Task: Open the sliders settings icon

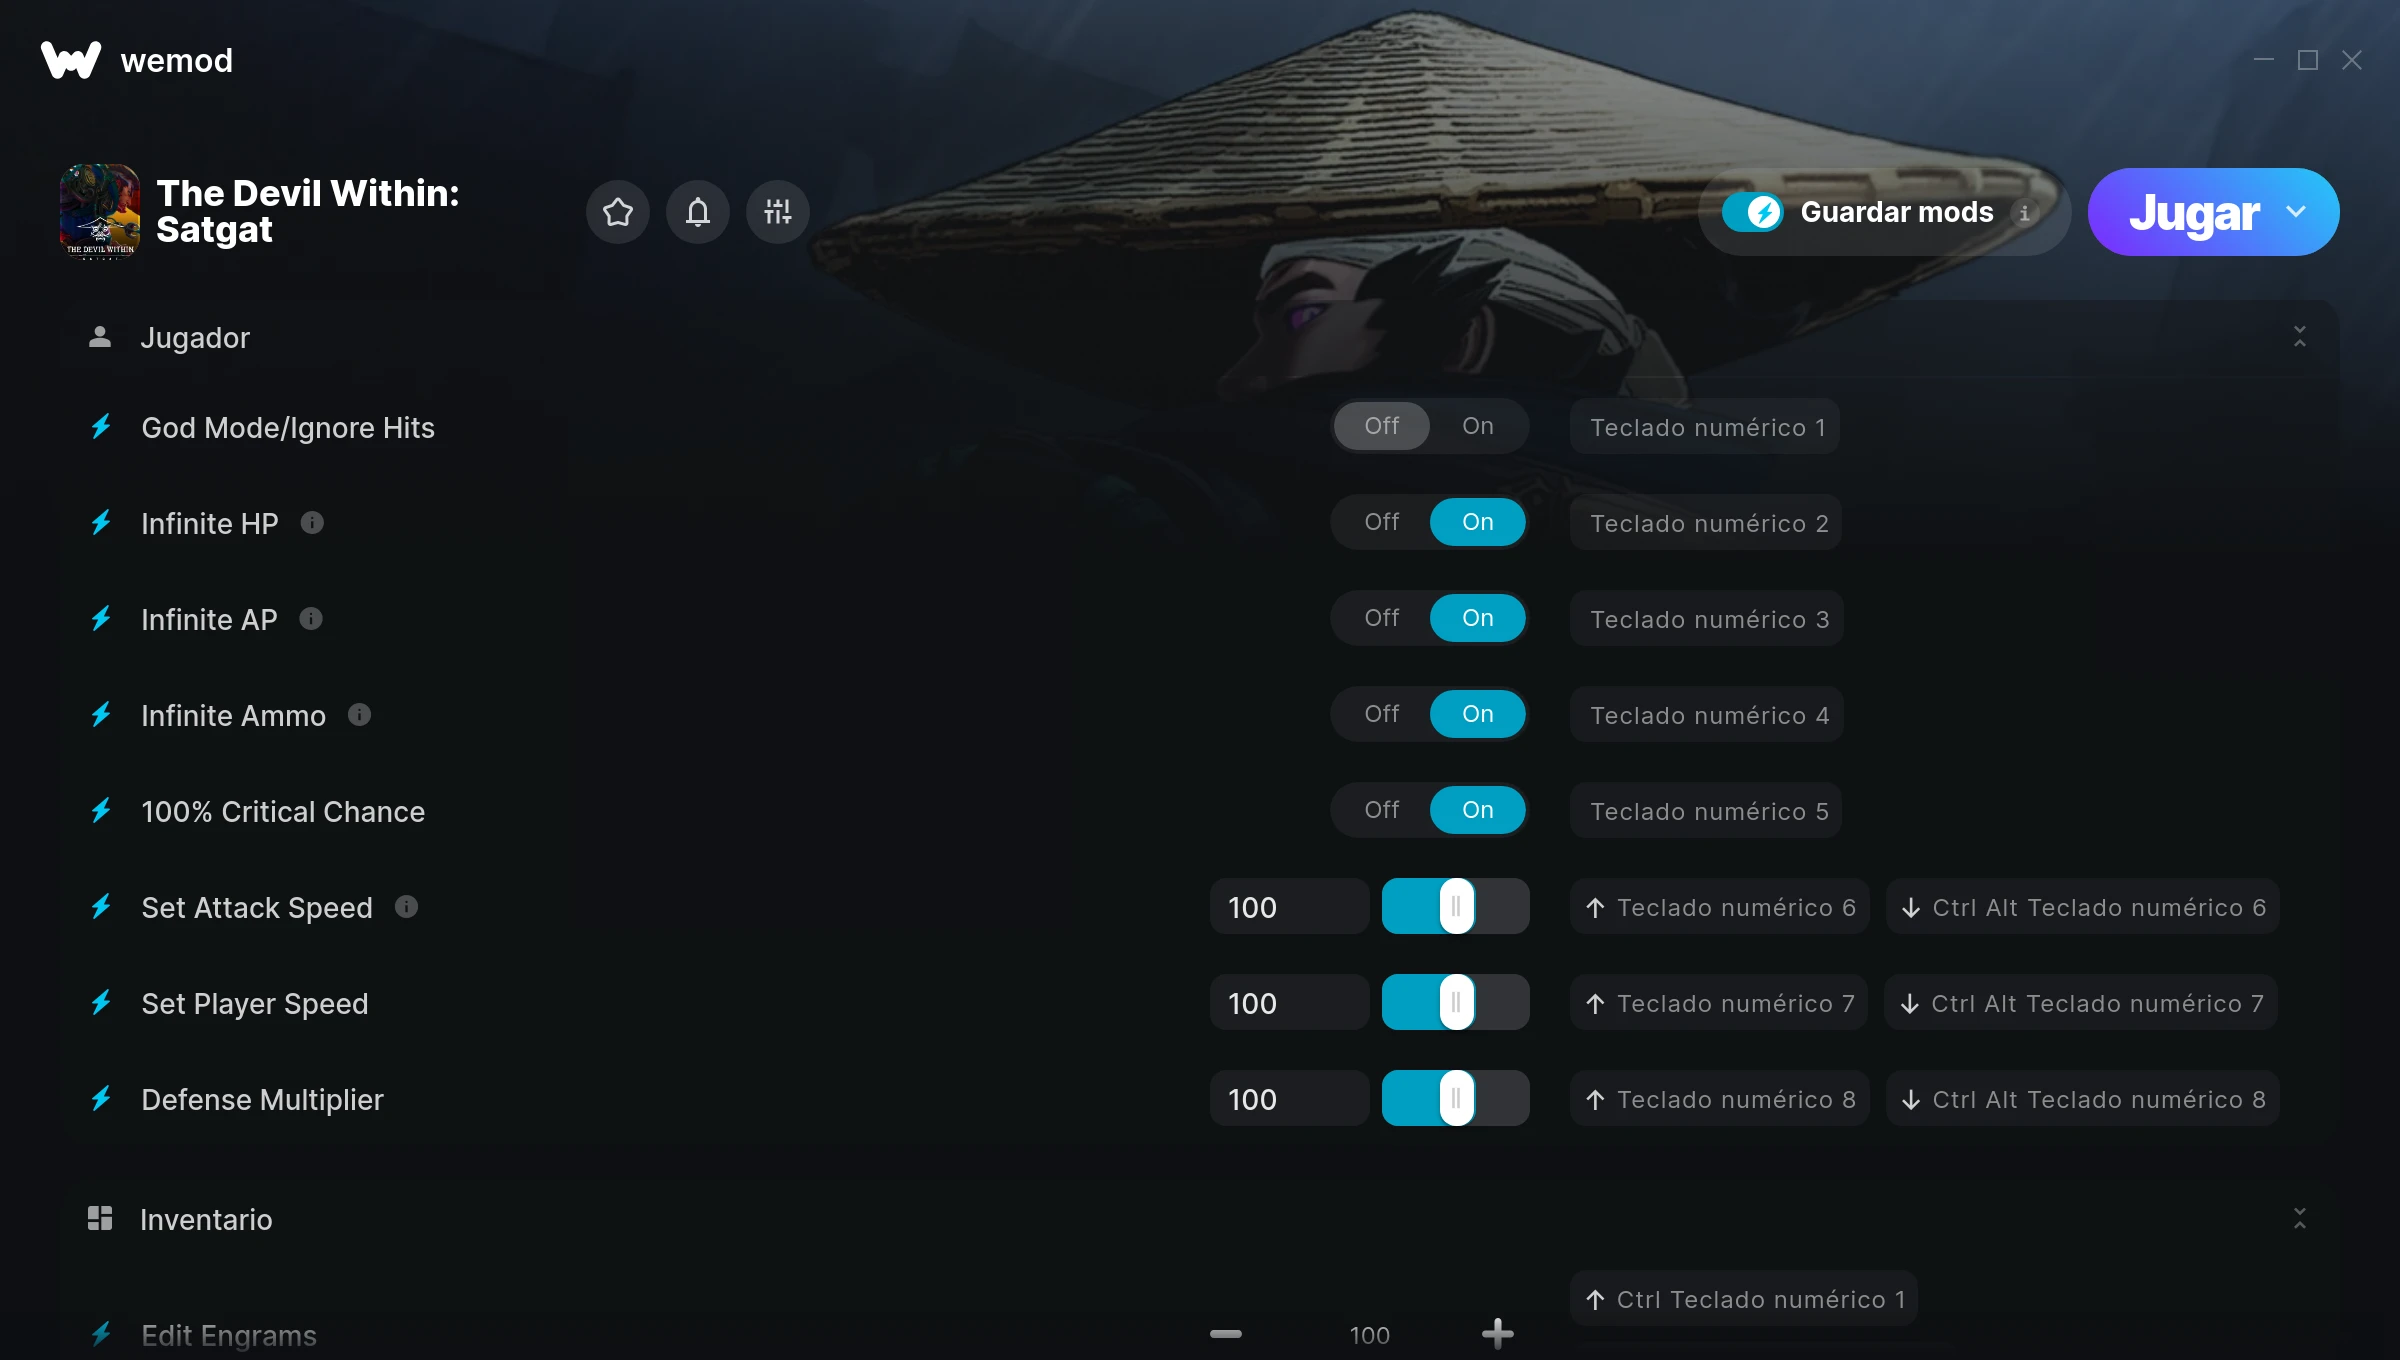Action: tap(778, 212)
